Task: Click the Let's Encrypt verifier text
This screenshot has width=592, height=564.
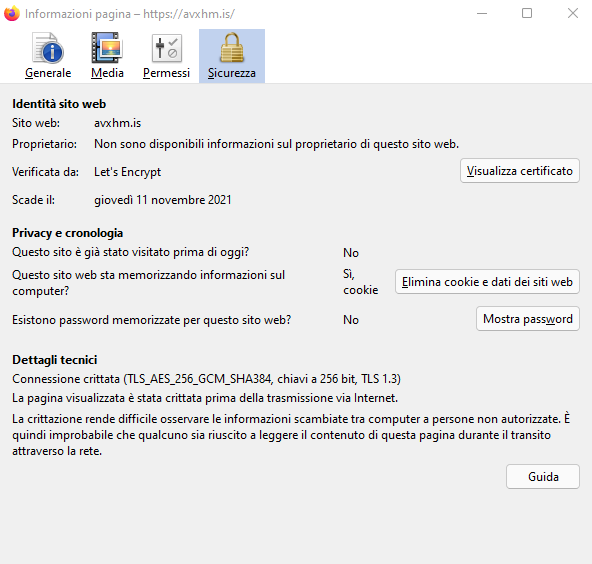Action: (128, 172)
